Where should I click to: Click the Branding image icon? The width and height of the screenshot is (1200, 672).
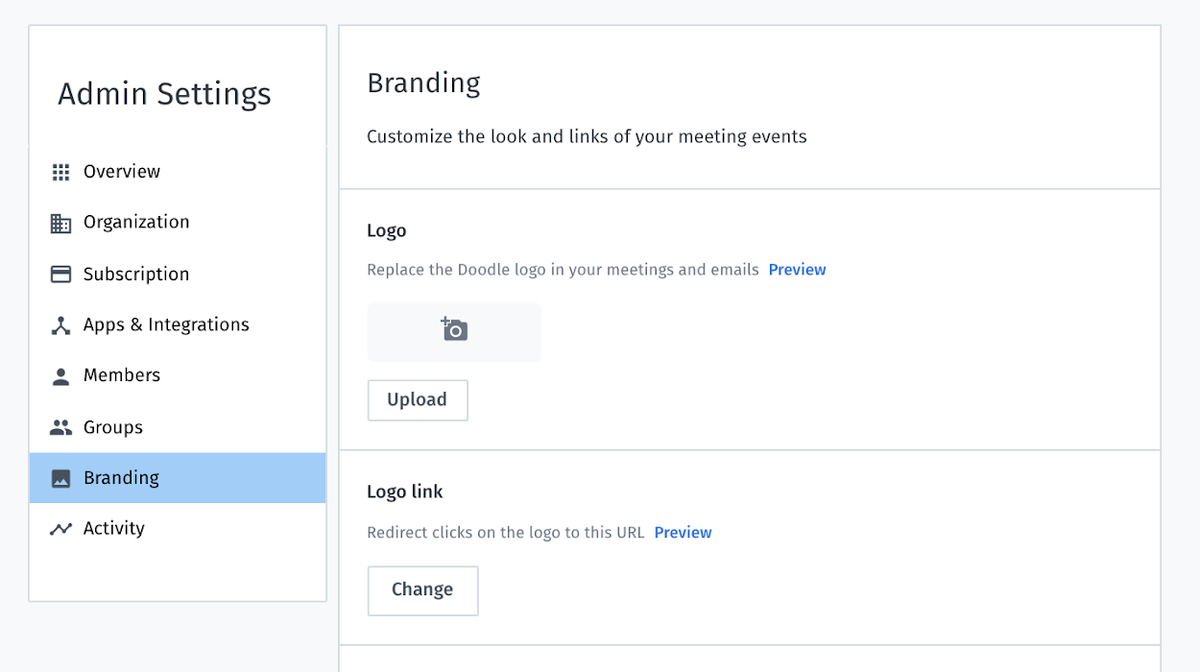point(61,478)
